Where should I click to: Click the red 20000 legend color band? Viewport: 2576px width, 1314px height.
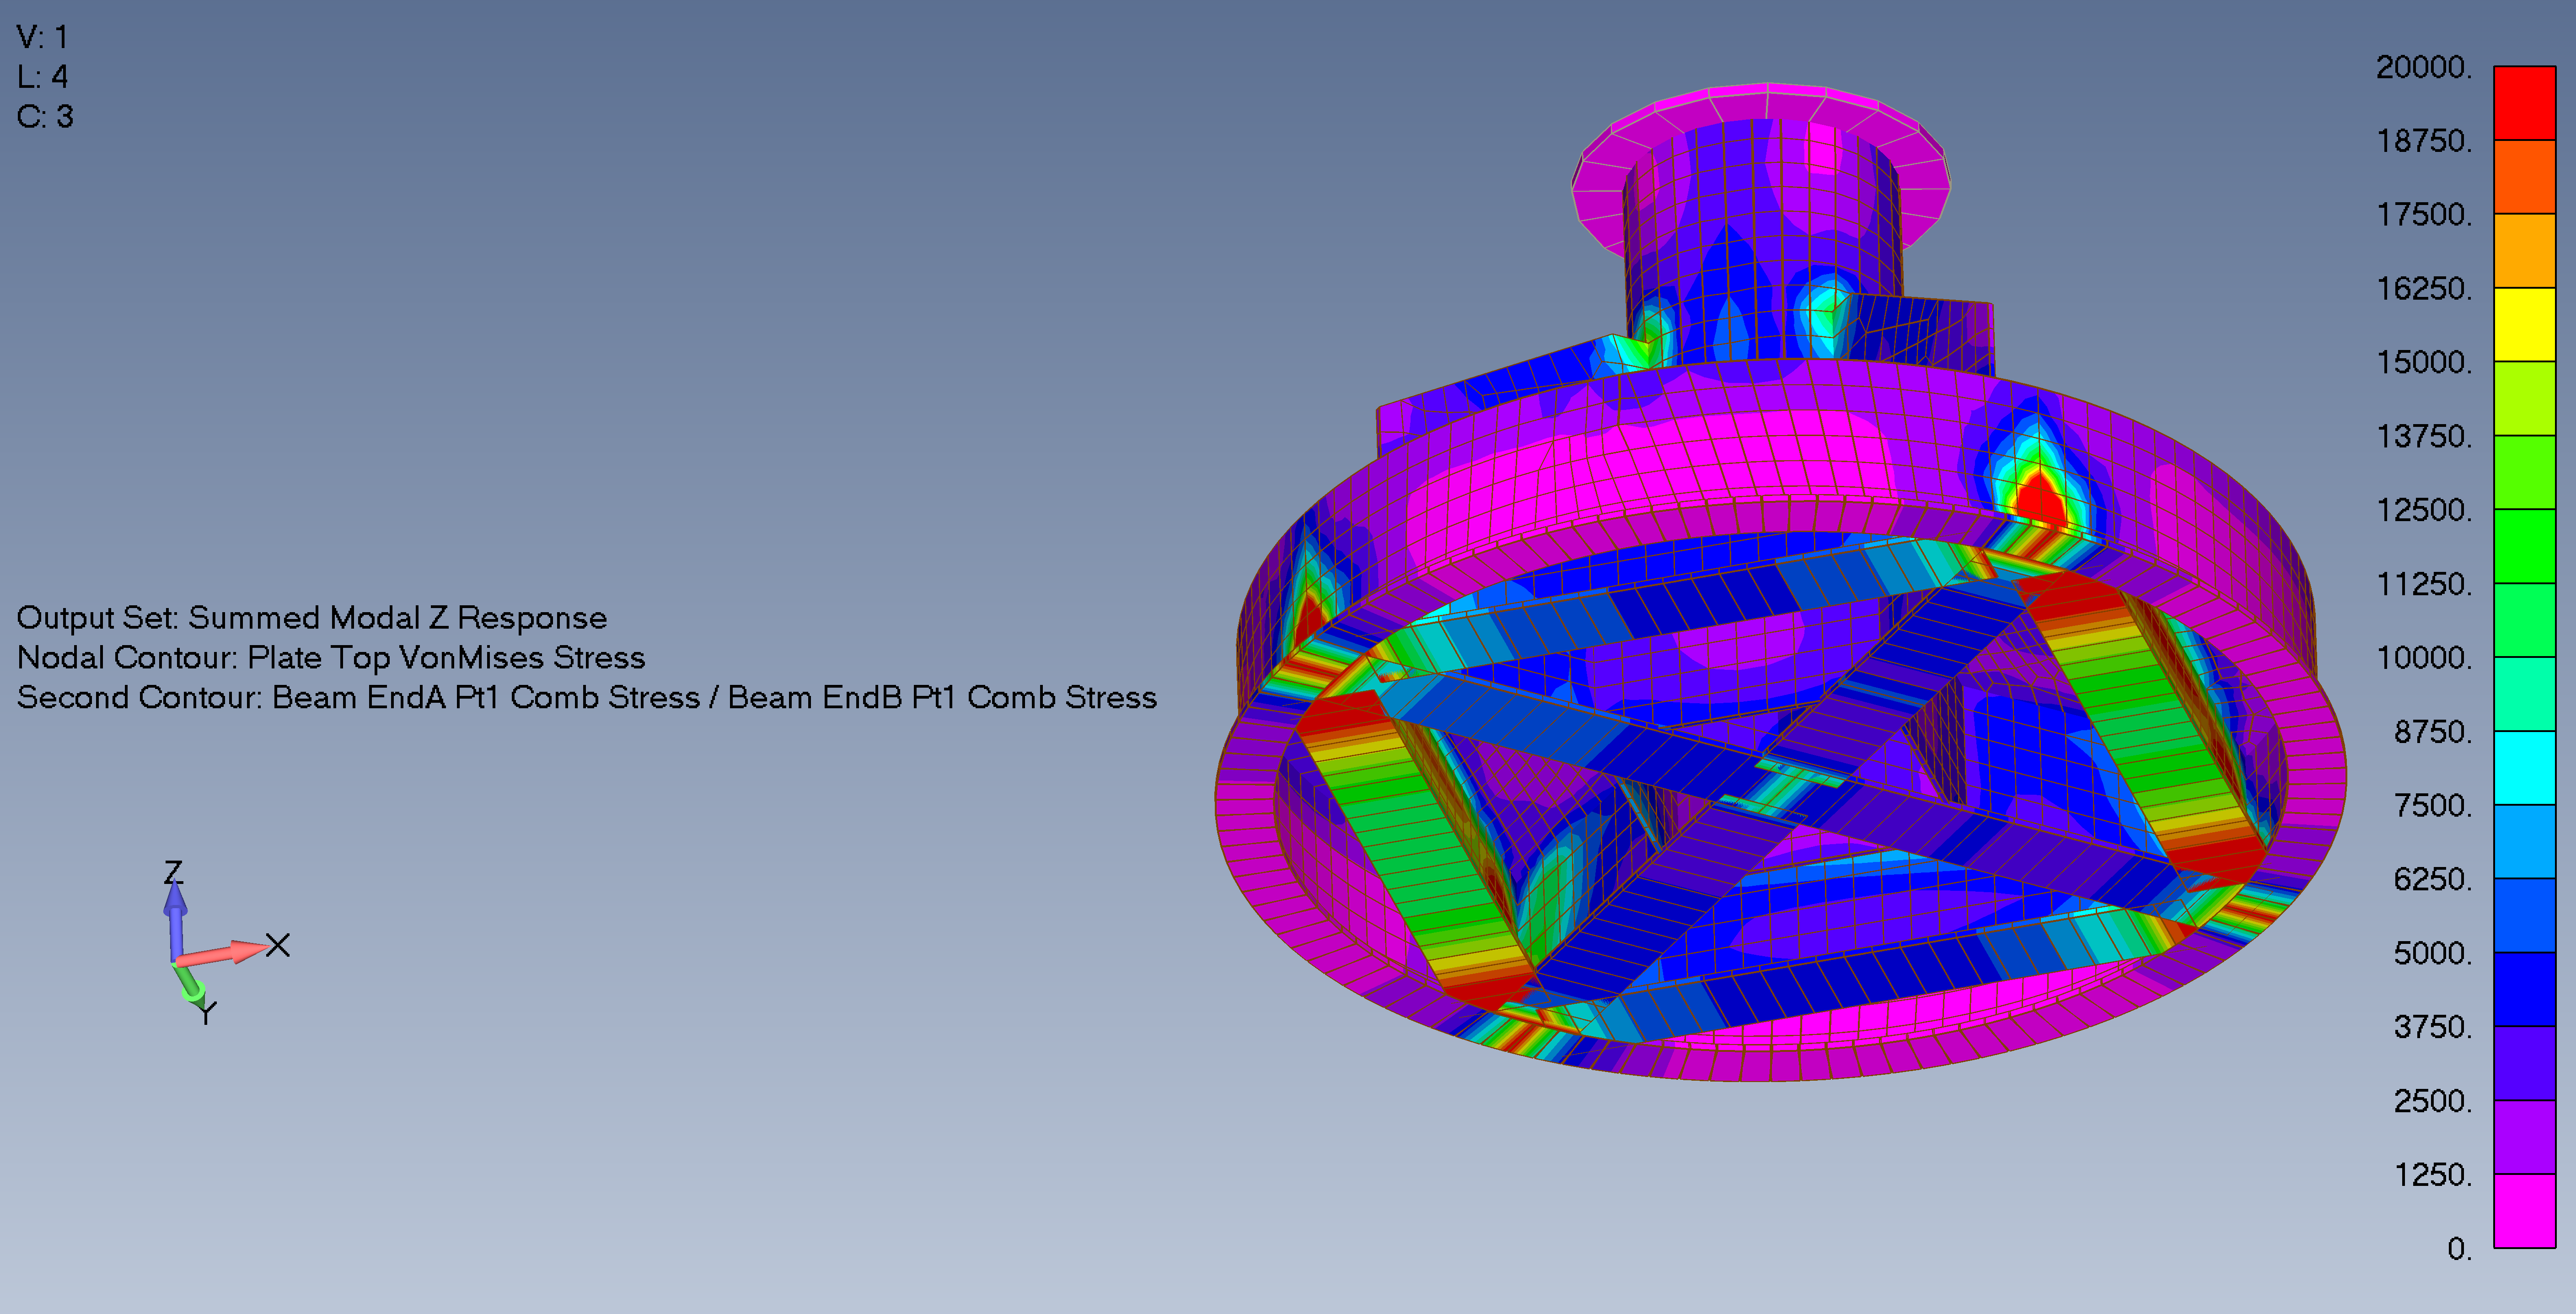click(x=2524, y=103)
